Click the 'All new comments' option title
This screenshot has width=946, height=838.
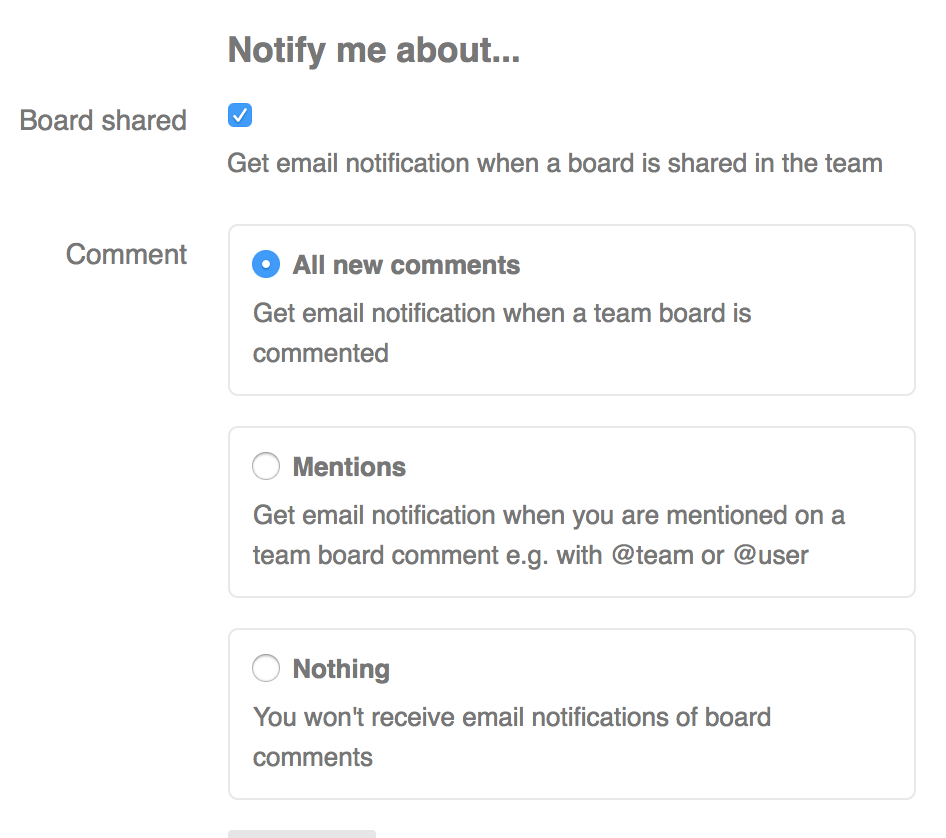pos(406,265)
